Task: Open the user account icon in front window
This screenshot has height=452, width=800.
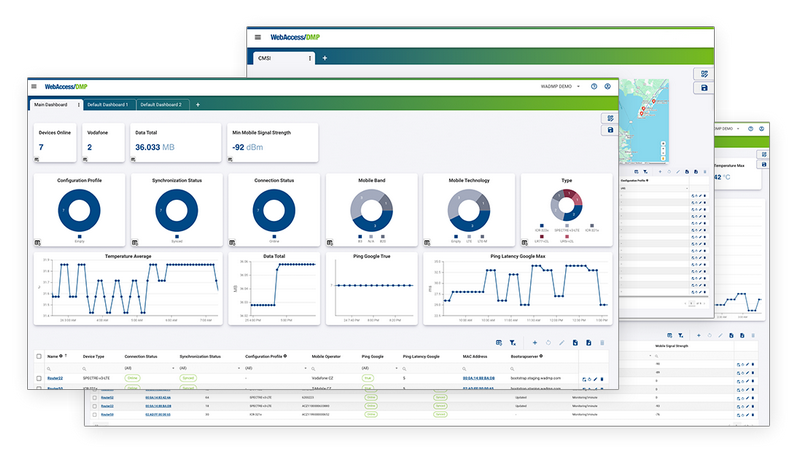Action: [608, 86]
